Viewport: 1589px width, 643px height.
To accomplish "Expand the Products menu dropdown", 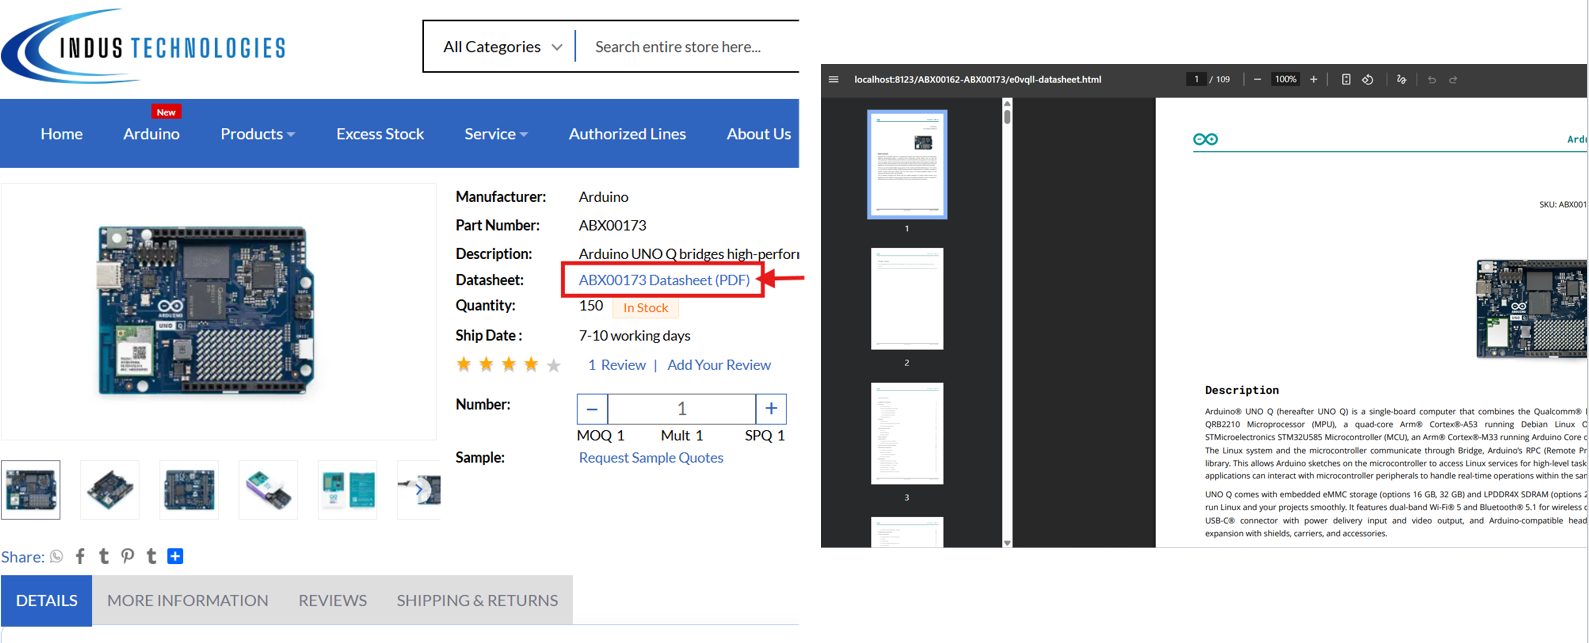I will pos(257,133).
